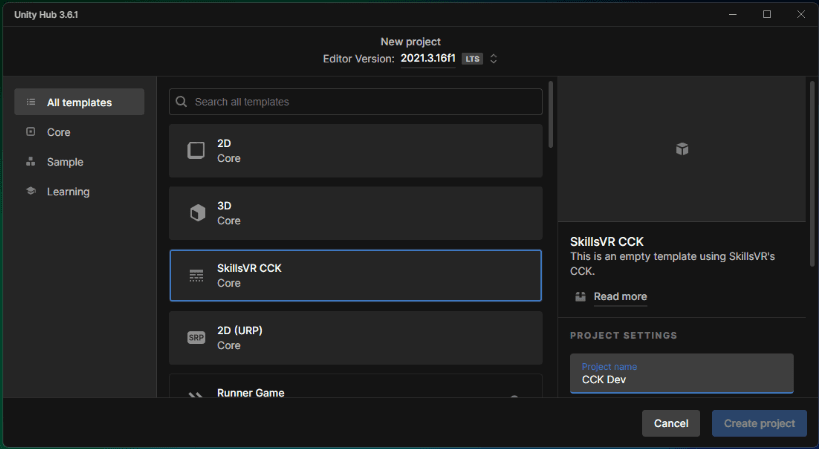Click the project details panel scrollbar

tap(812, 174)
